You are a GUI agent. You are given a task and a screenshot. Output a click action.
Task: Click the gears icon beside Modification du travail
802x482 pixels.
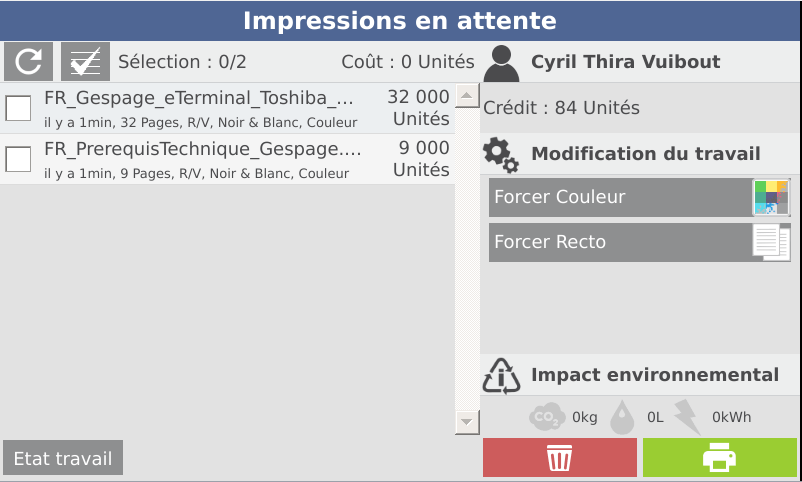501,155
